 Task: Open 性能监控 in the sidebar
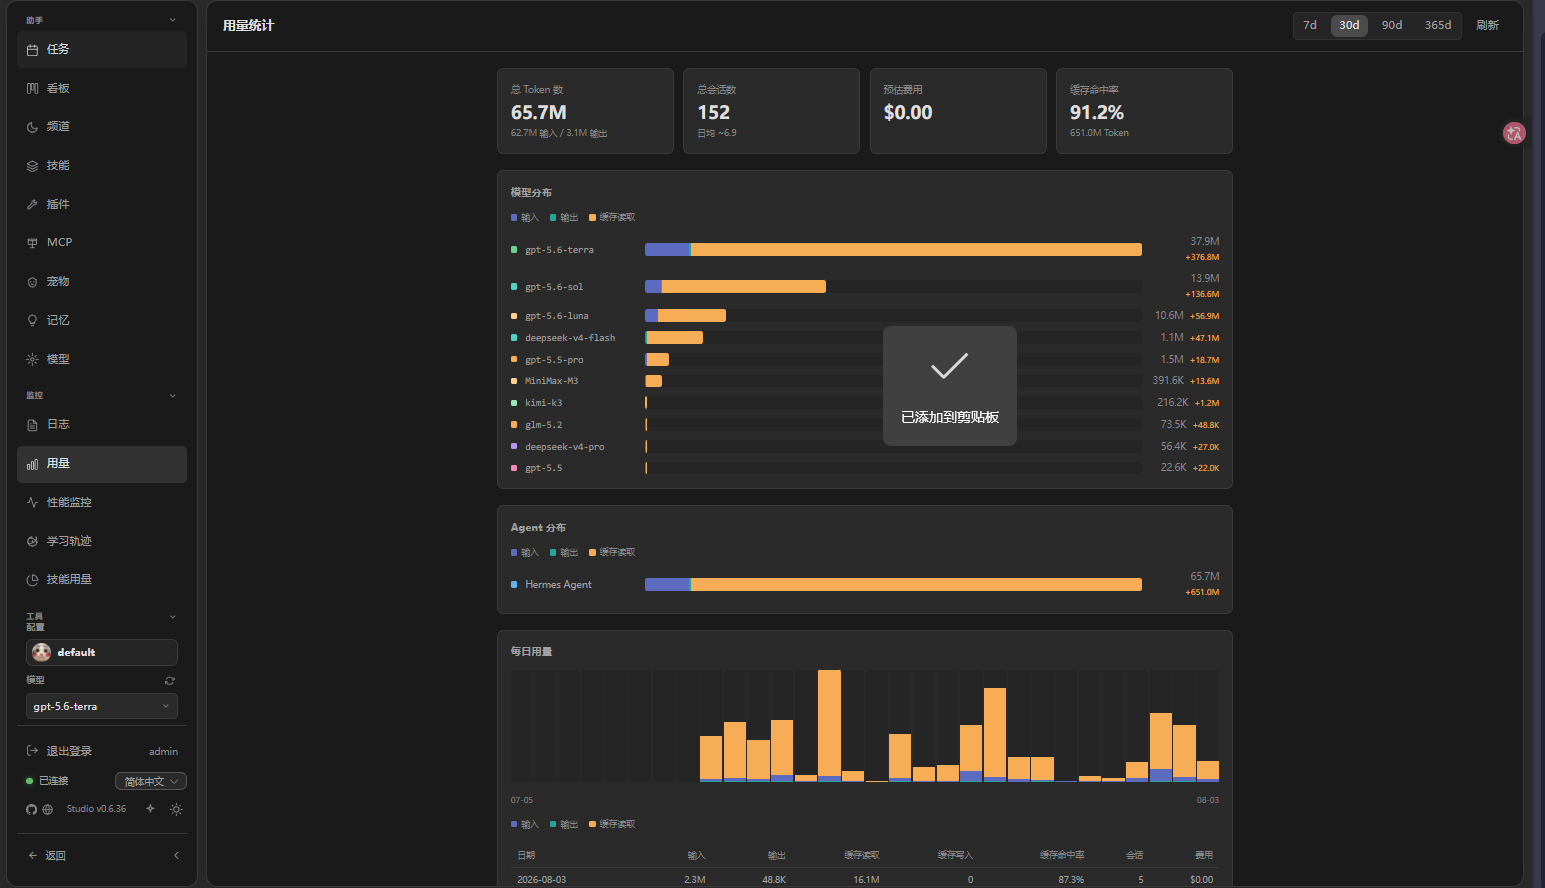coord(102,502)
